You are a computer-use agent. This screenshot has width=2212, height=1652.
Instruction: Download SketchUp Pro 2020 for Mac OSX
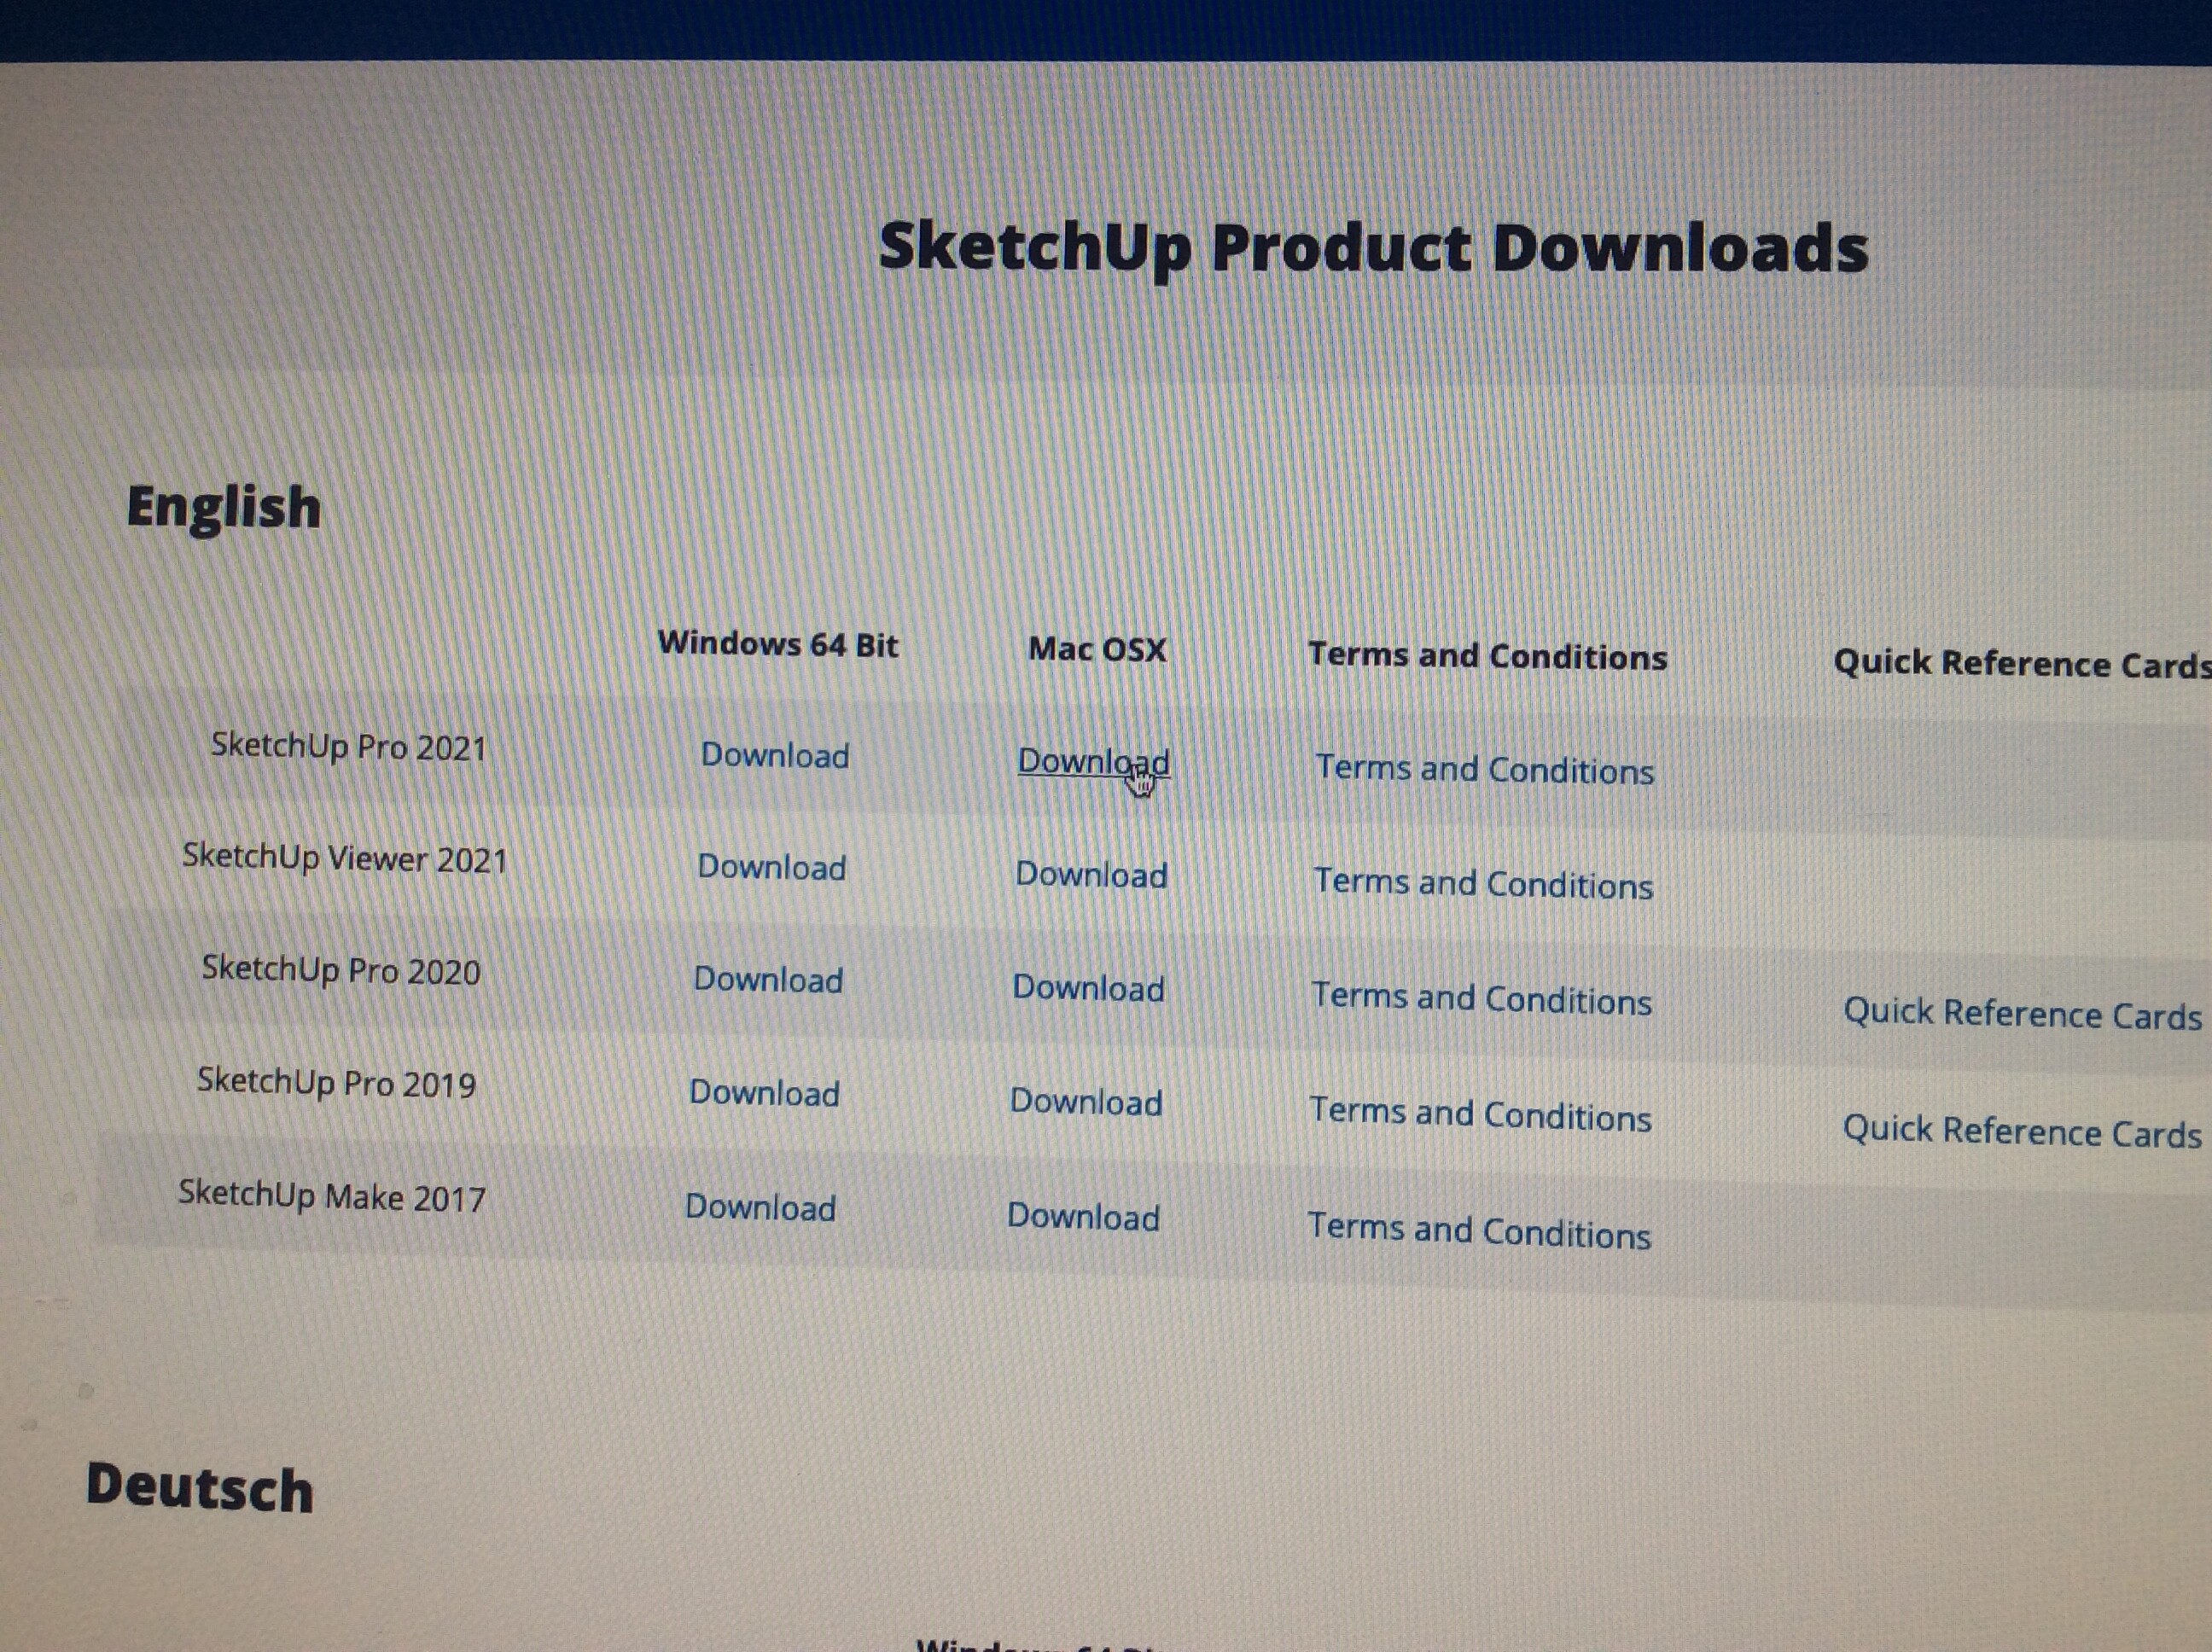pos(1088,988)
